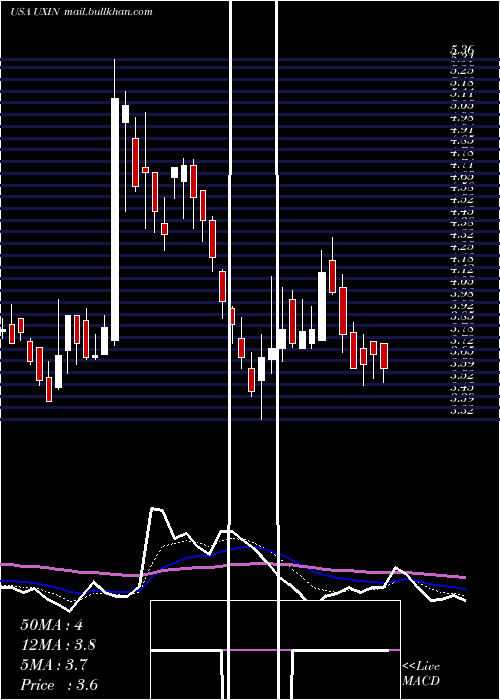Click the '12MA : 3.8' label
This screenshot has height=700, width=500.
58,645
